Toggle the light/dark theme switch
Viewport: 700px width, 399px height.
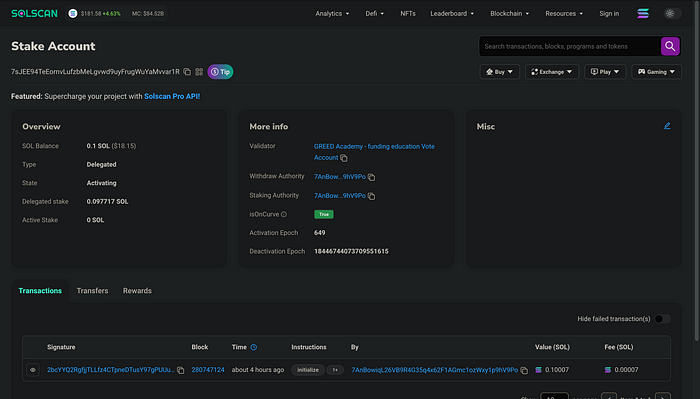(x=672, y=13)
